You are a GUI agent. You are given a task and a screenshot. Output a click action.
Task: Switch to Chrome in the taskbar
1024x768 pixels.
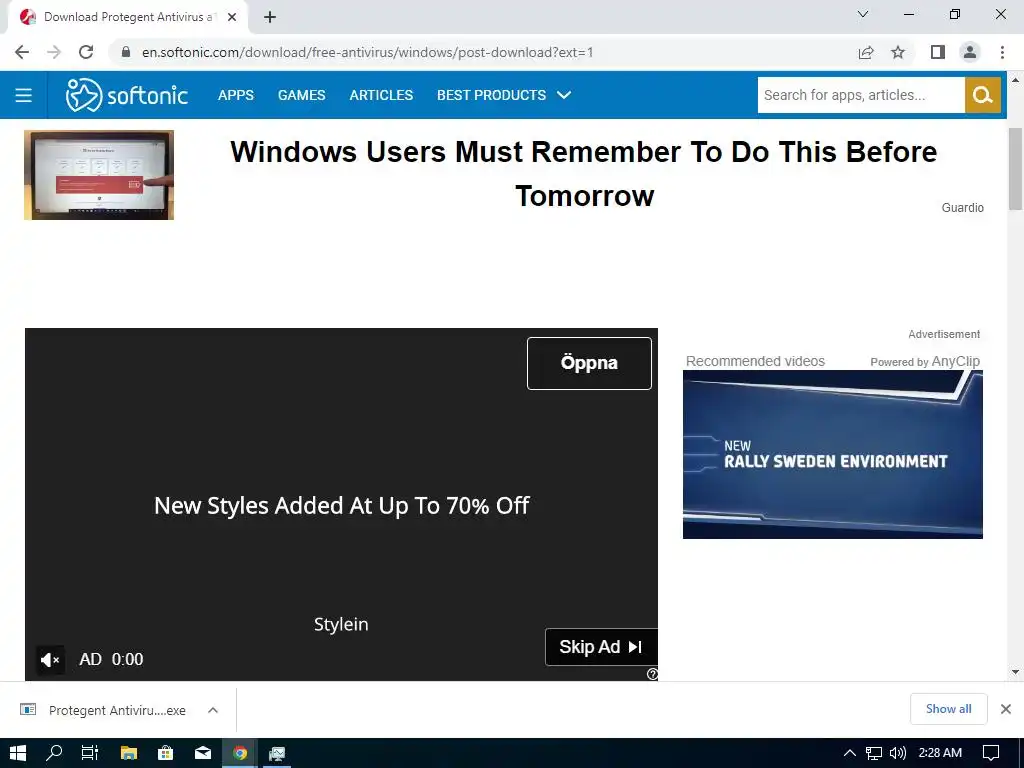pyautogui.click(x=240, y=753)
